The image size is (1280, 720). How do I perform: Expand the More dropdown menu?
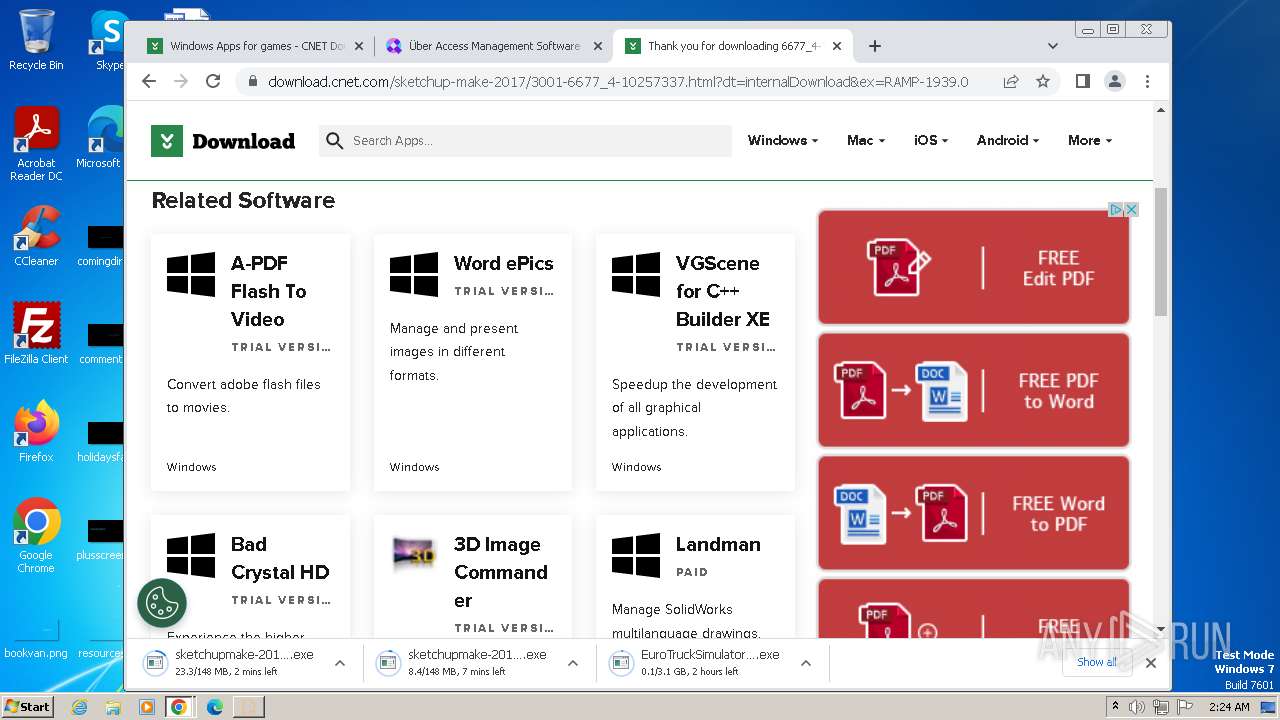click(1090, 141)
